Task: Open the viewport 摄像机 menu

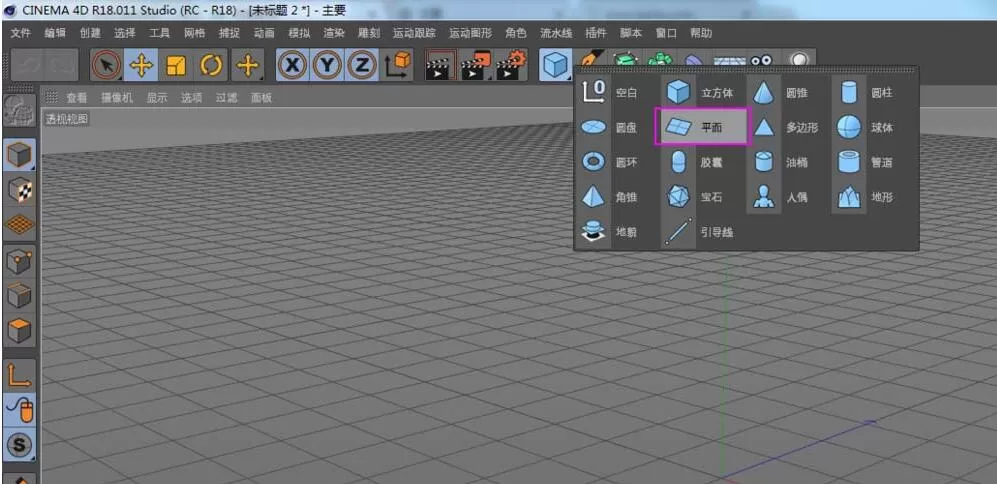Action: pos(117,98)
